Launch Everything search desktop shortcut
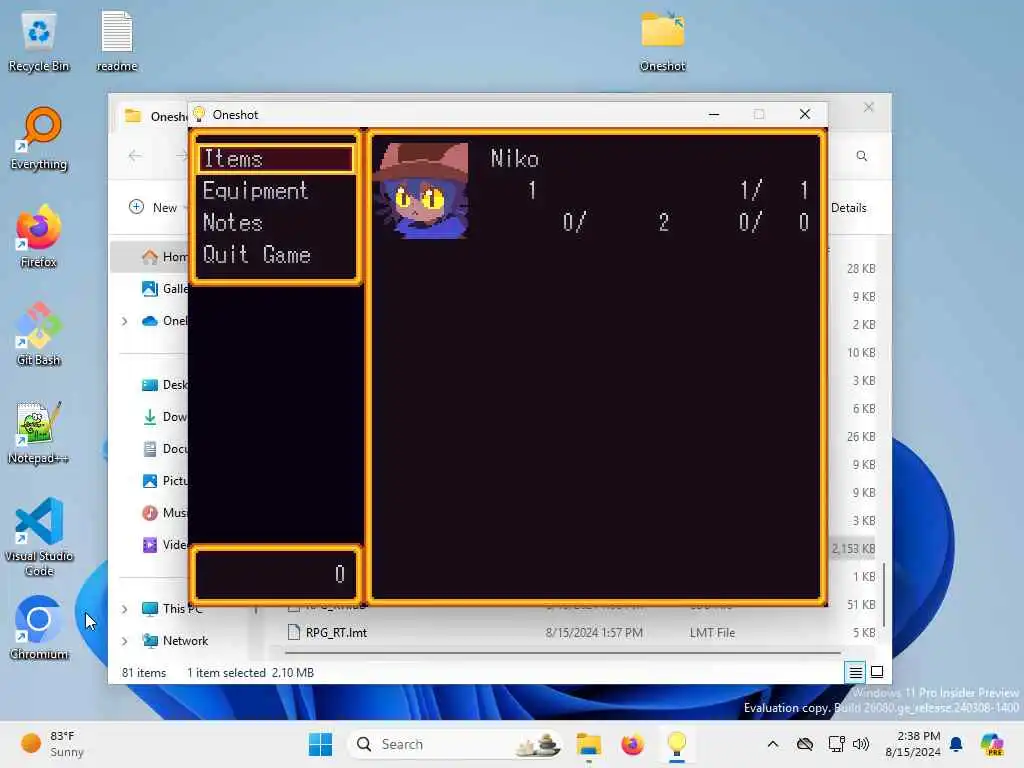The height and width of the screenshot is (768, 1024). tap(39, 140)
